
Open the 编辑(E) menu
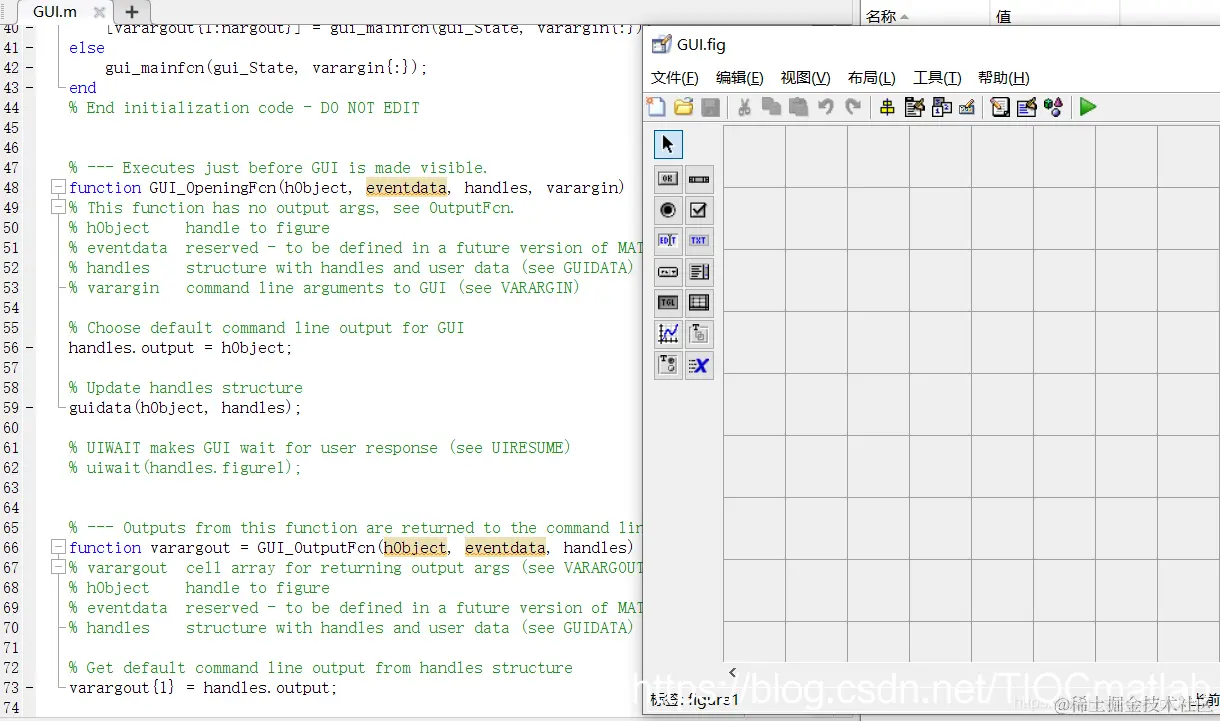coord(740,78)
